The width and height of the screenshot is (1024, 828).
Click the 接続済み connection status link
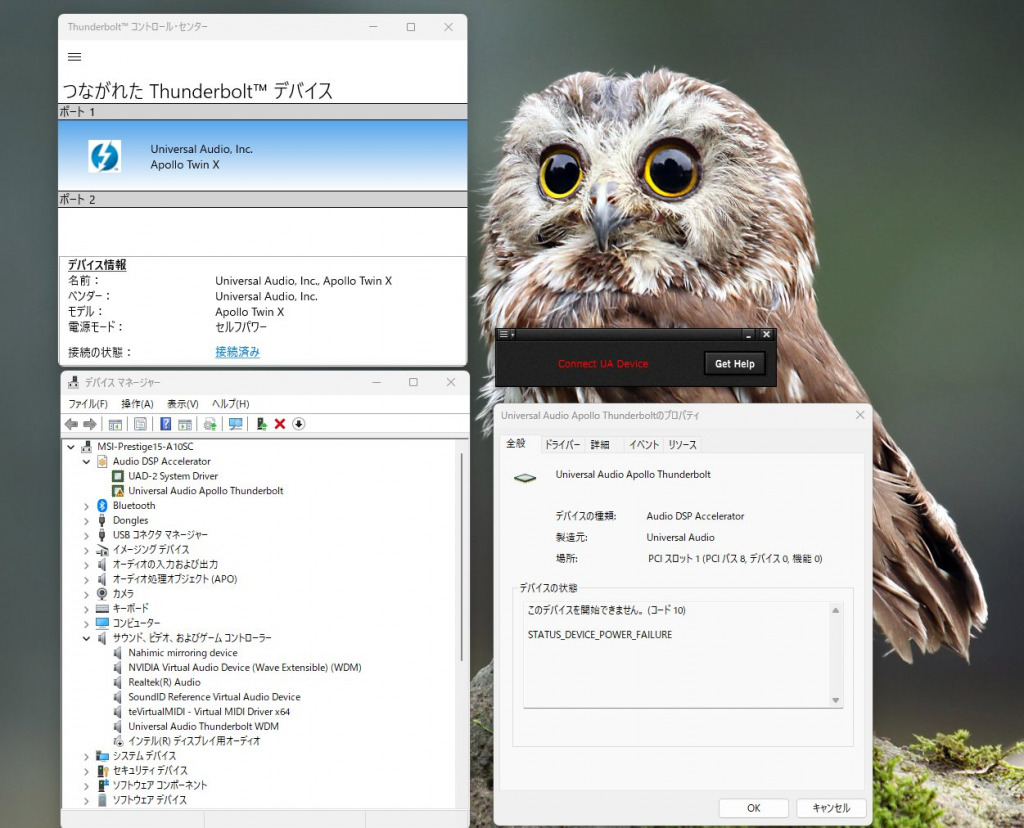238,352
